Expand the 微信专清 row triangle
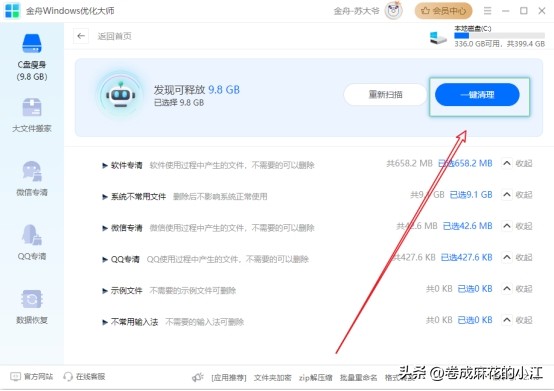Image resolution: width=554 pixels, height=391 pixels. [105, 228]
